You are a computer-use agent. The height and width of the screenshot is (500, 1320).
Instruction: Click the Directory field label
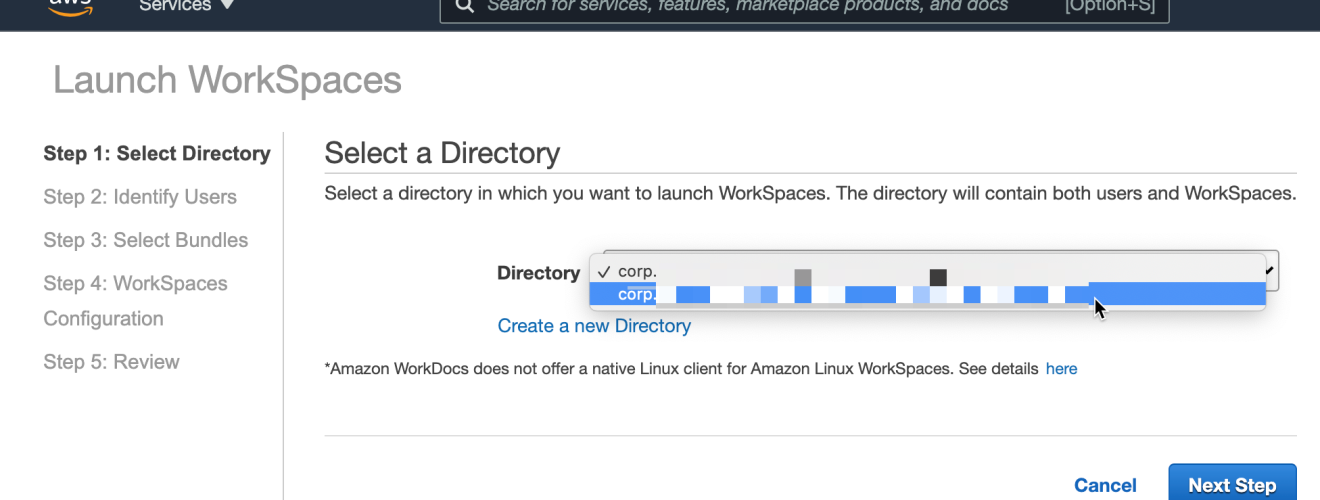coord(538,273)
